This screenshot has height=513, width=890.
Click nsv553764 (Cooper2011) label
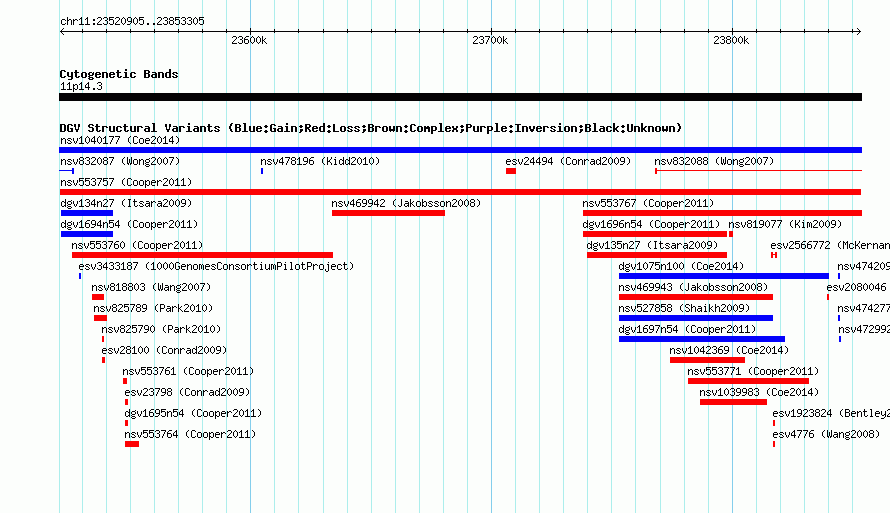coord(190,434)
